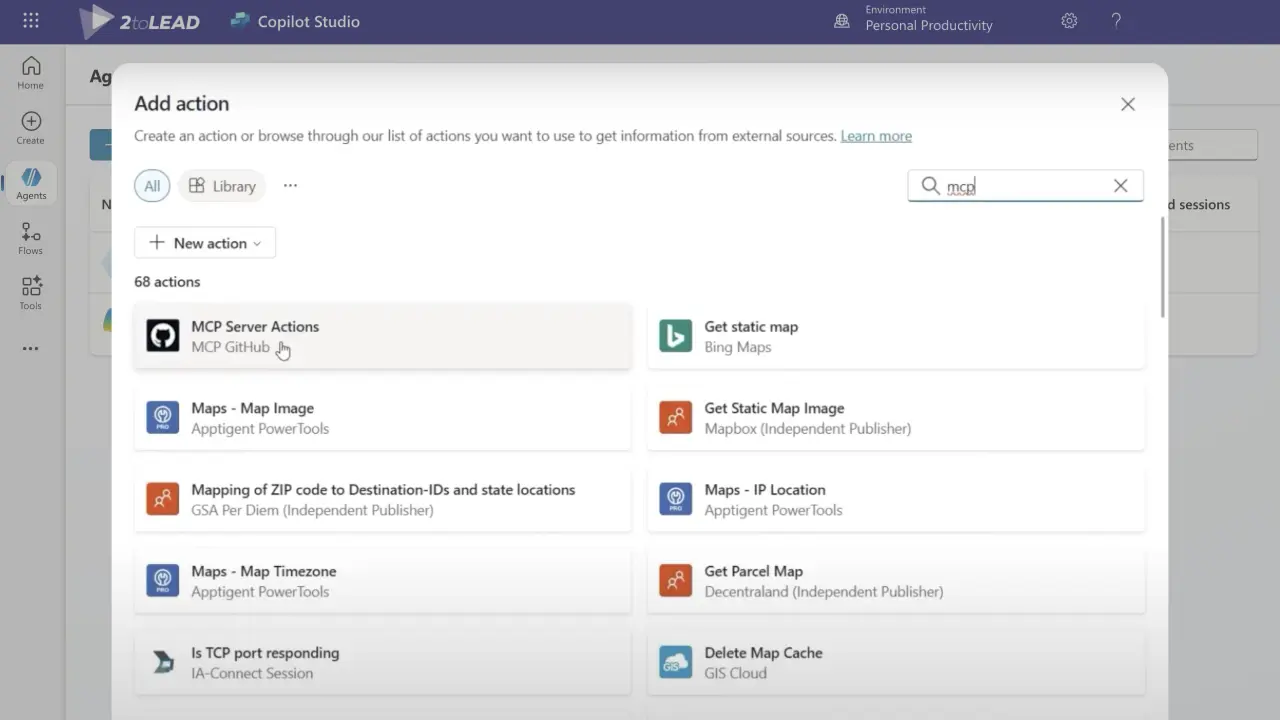This screenshot has width=1280, height=720.
Task: Click the Apptigent icon for Maps - IP Location
Action: (676, 499)
